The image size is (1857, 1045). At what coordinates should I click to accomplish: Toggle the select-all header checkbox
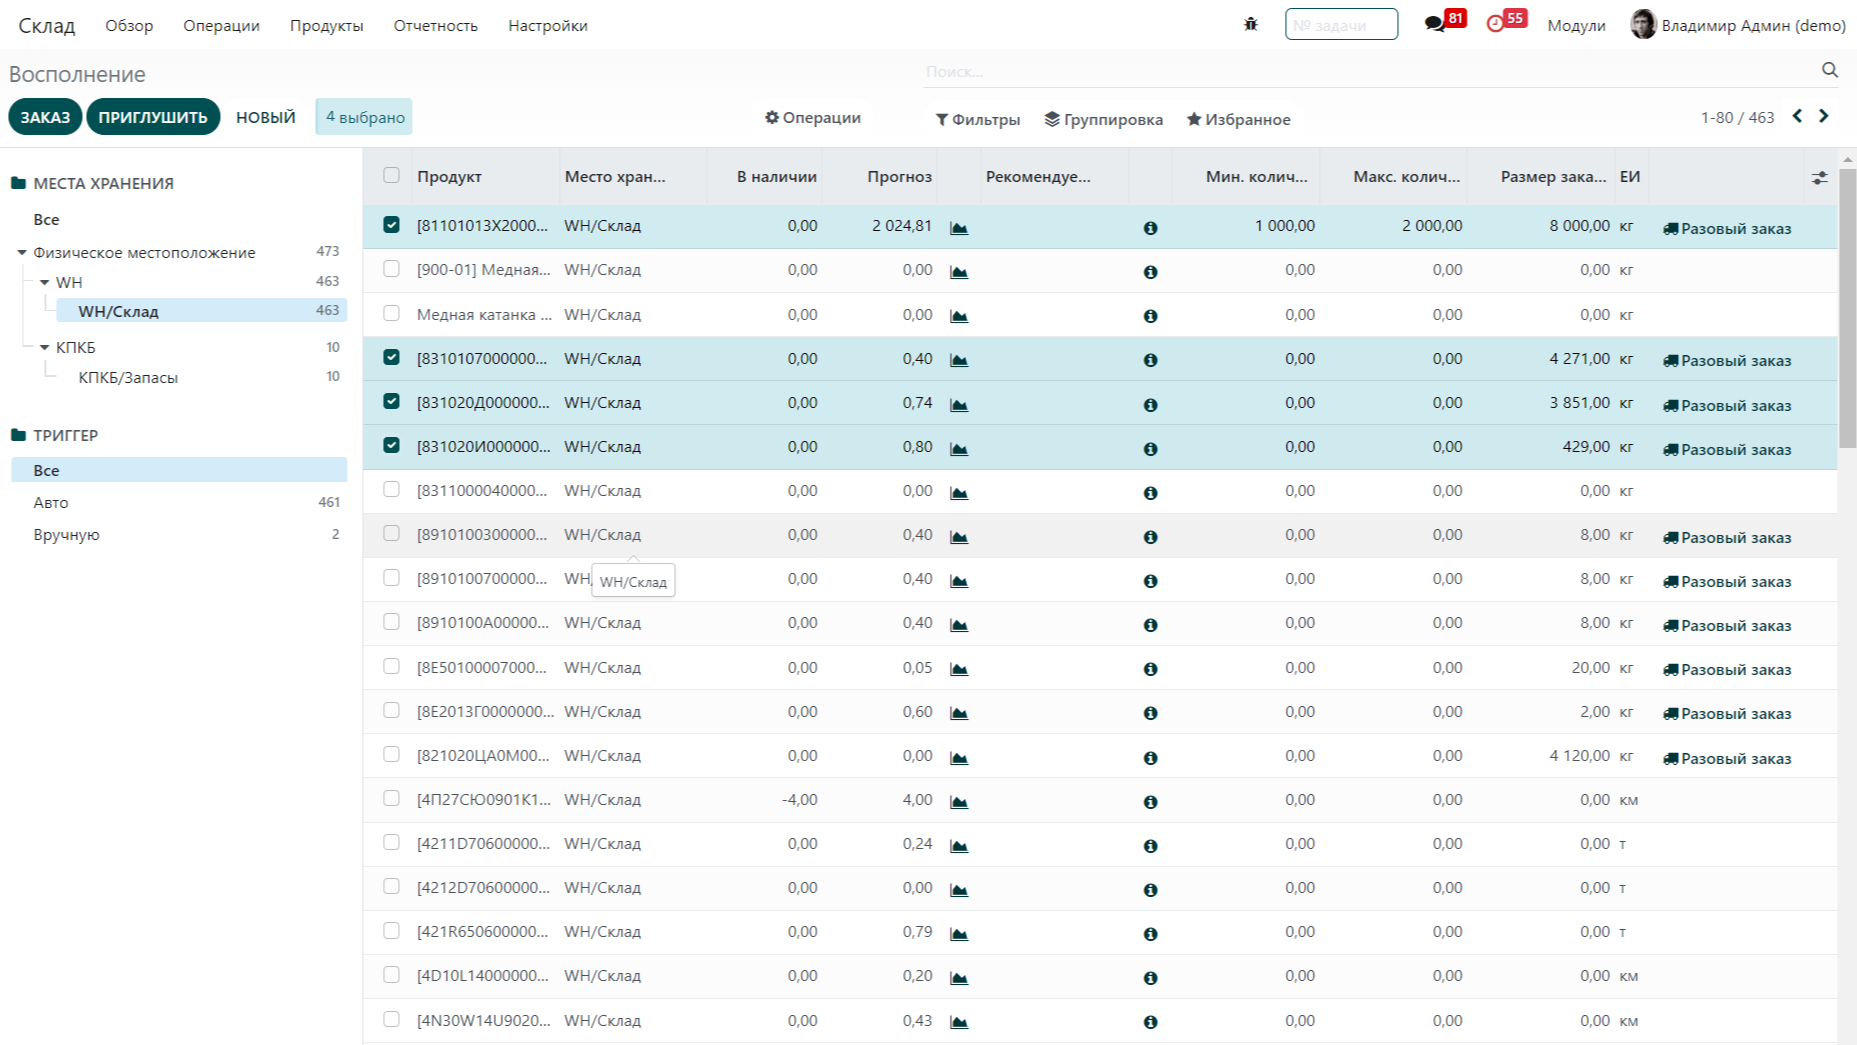[391, 175]
